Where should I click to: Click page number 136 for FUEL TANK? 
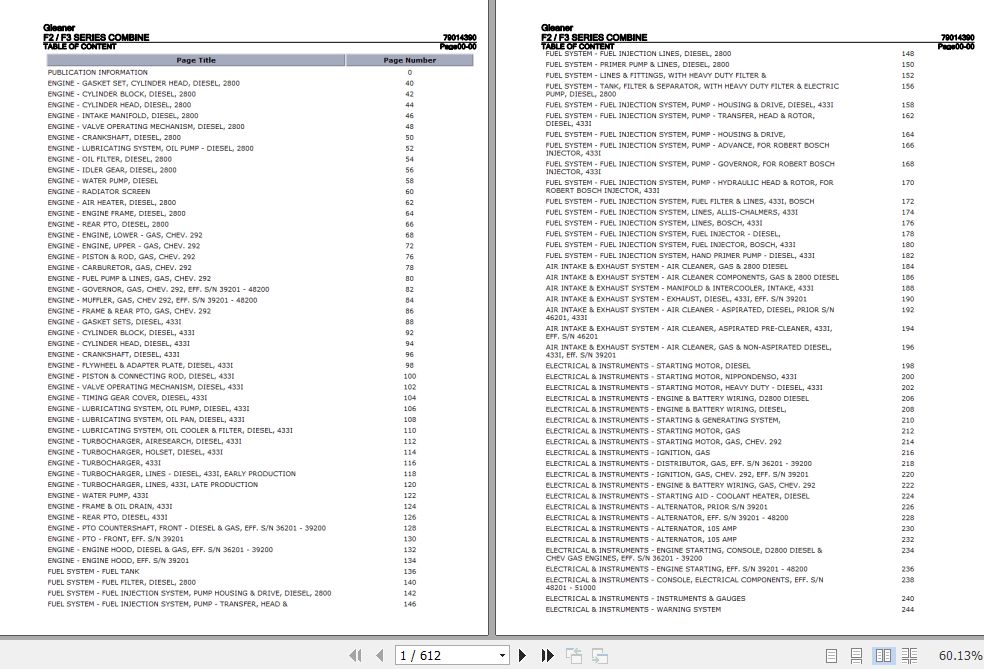(410, 572)
